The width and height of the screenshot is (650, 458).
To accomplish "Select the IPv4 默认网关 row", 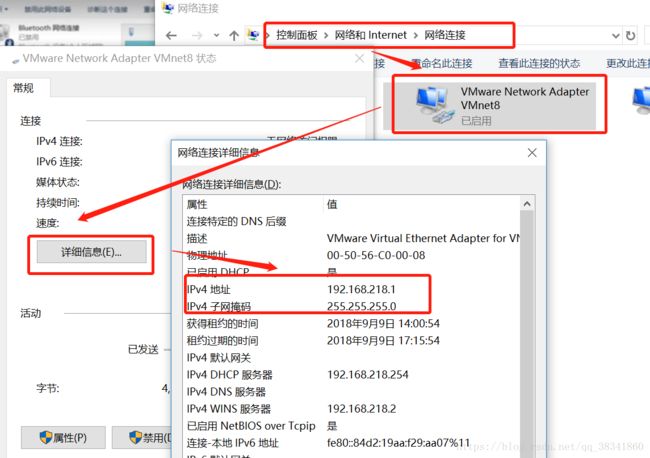I will click(x=352, y=357).
